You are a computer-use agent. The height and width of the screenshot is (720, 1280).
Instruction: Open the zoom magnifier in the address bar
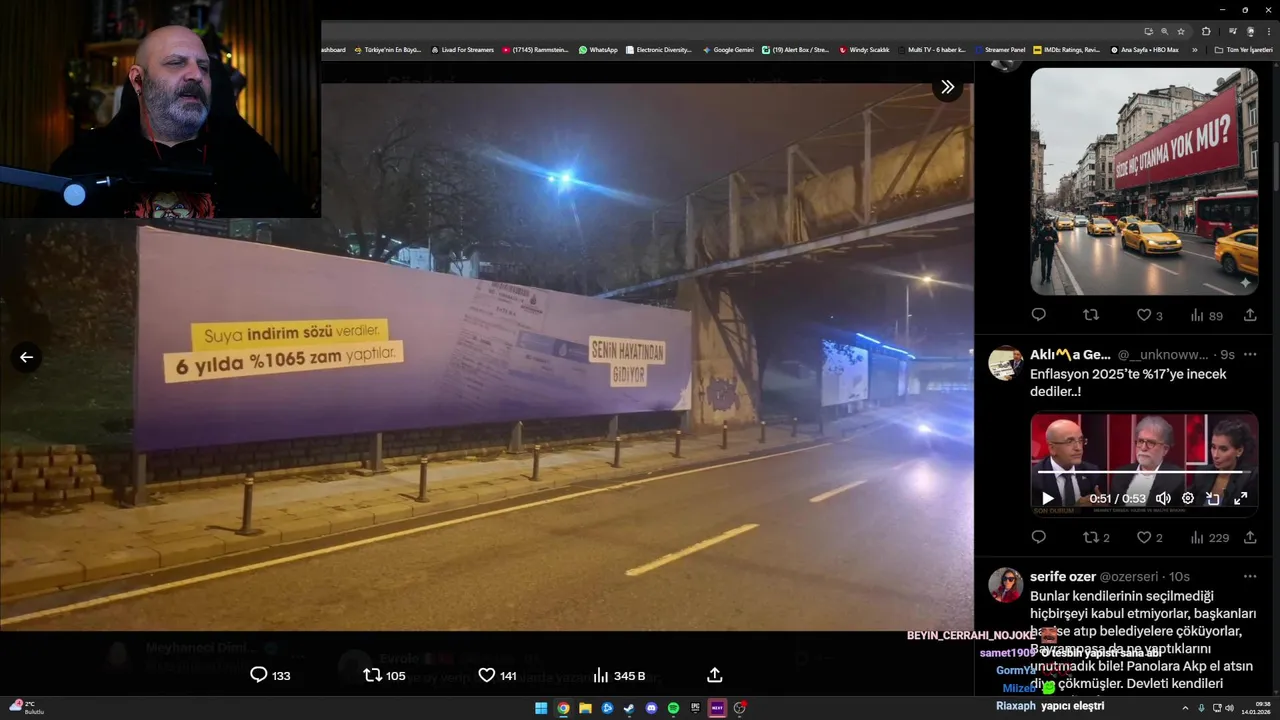pyautogui.click(x=1164, y=31)
